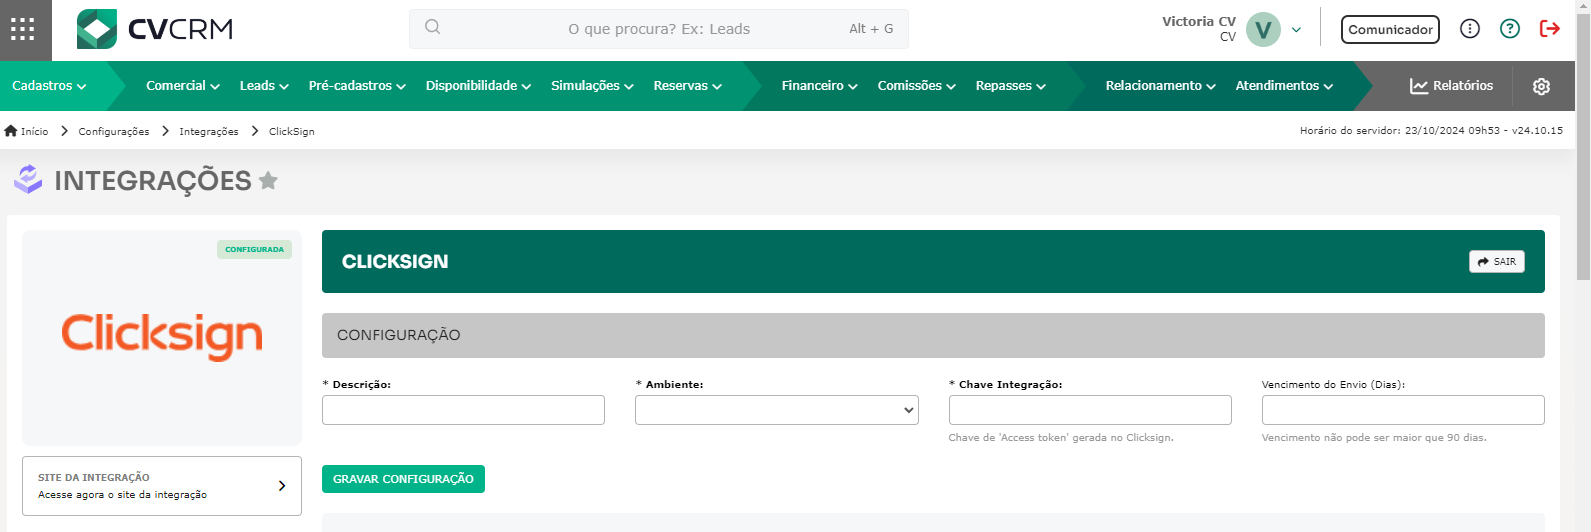Open the apps grid menu icon
1591x532 pixels.
pyautogui.click(x=22, y=29)
